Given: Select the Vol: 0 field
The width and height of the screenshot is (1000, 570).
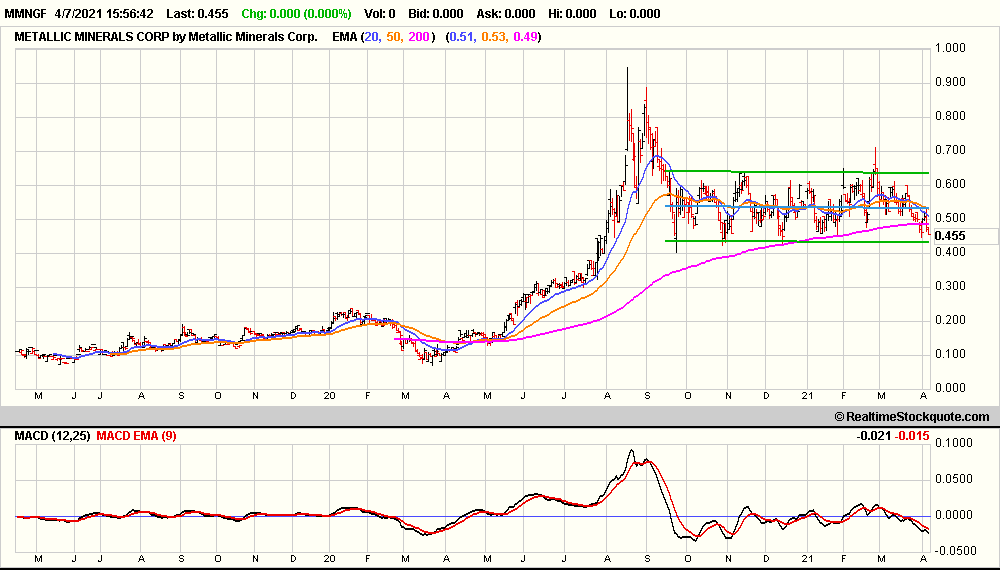Looking at the screenshot, I should [379, 13].
